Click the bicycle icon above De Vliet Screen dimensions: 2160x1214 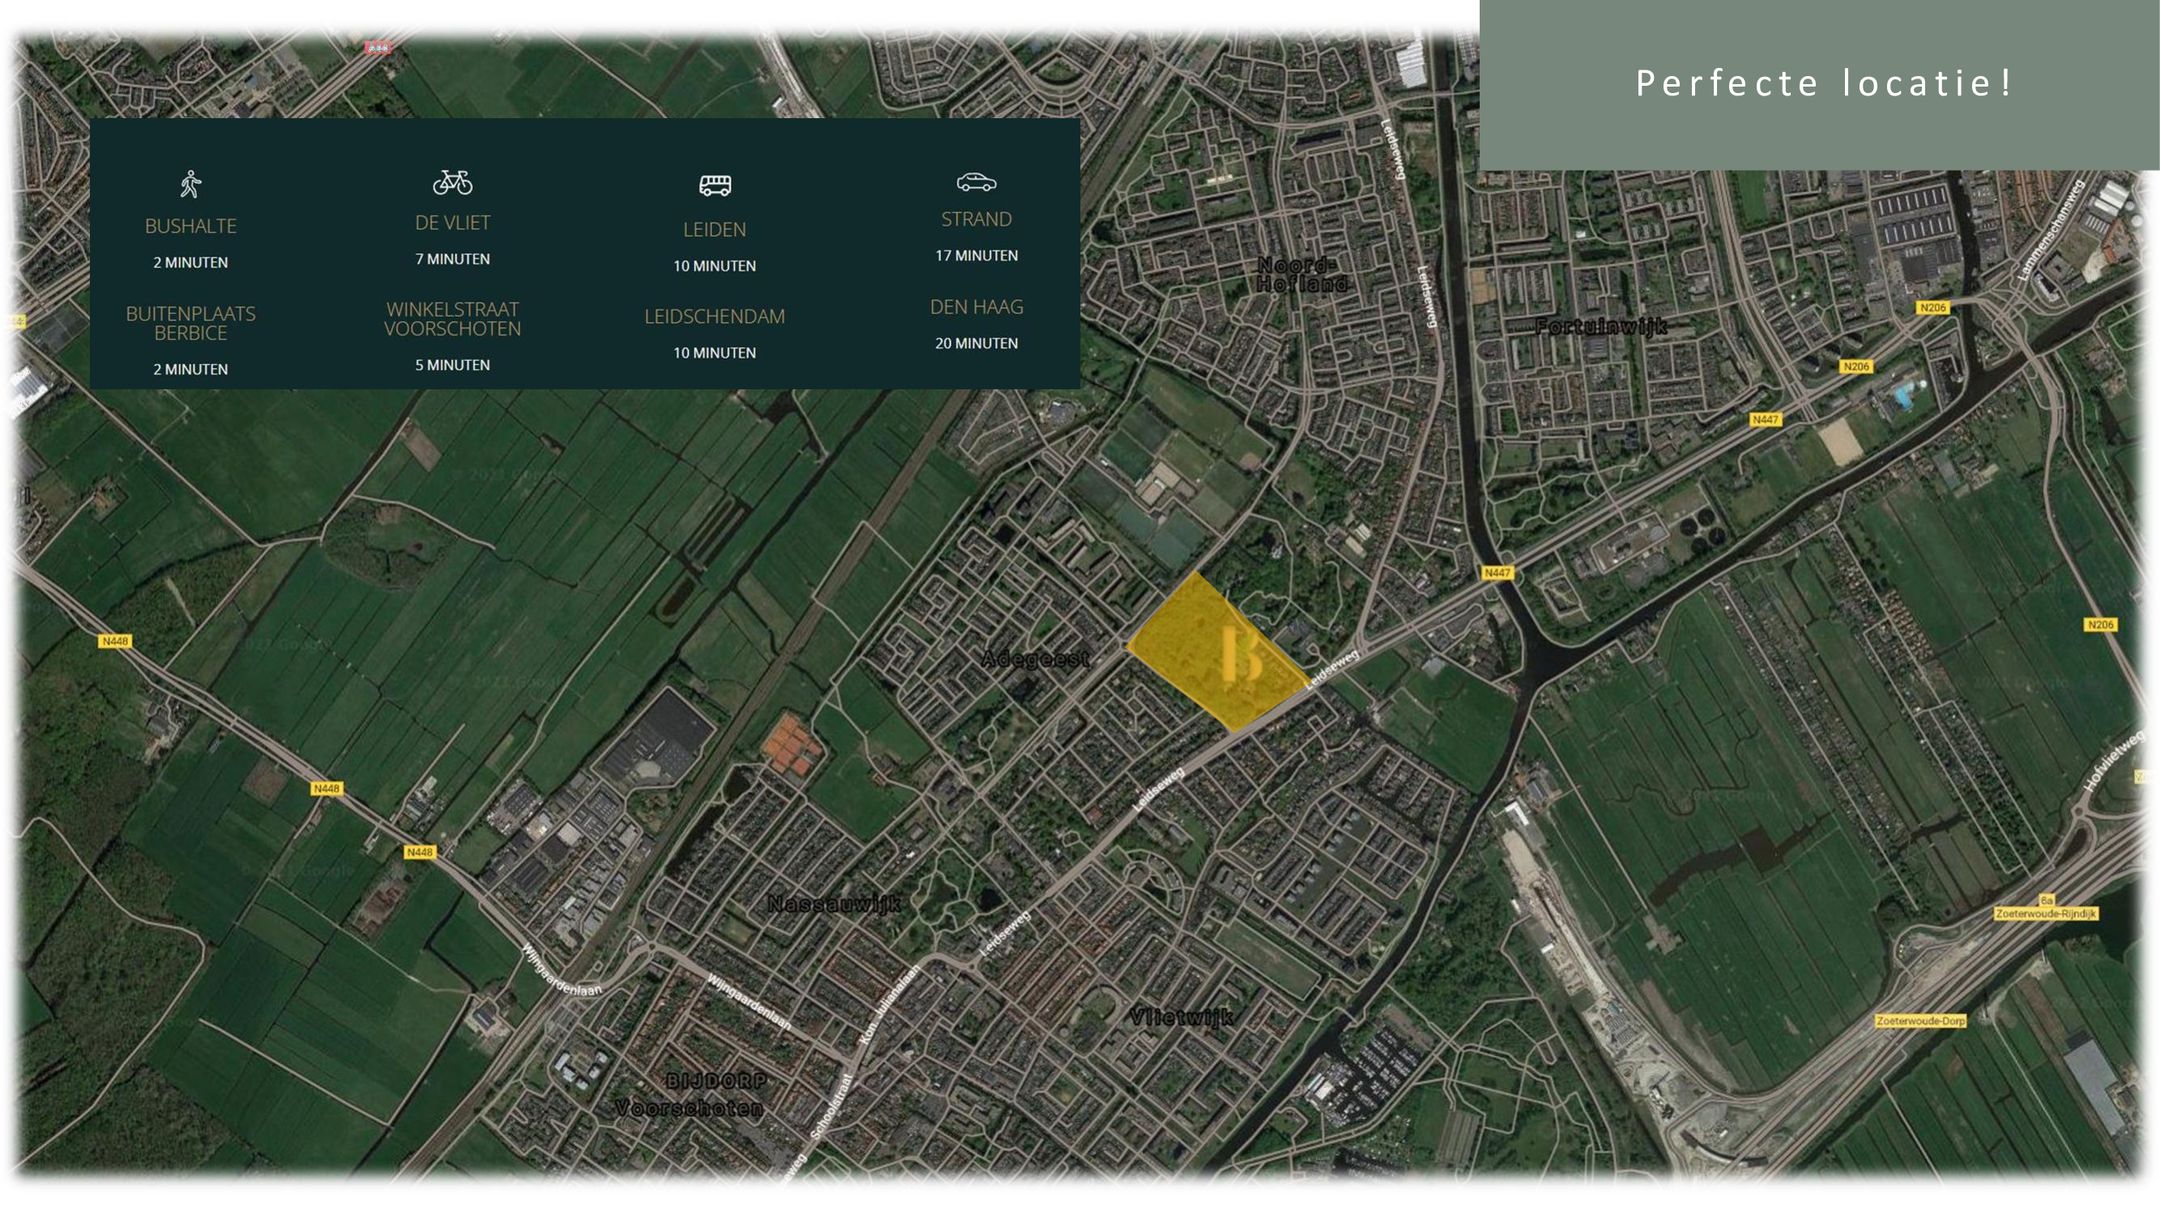(452, 182)
